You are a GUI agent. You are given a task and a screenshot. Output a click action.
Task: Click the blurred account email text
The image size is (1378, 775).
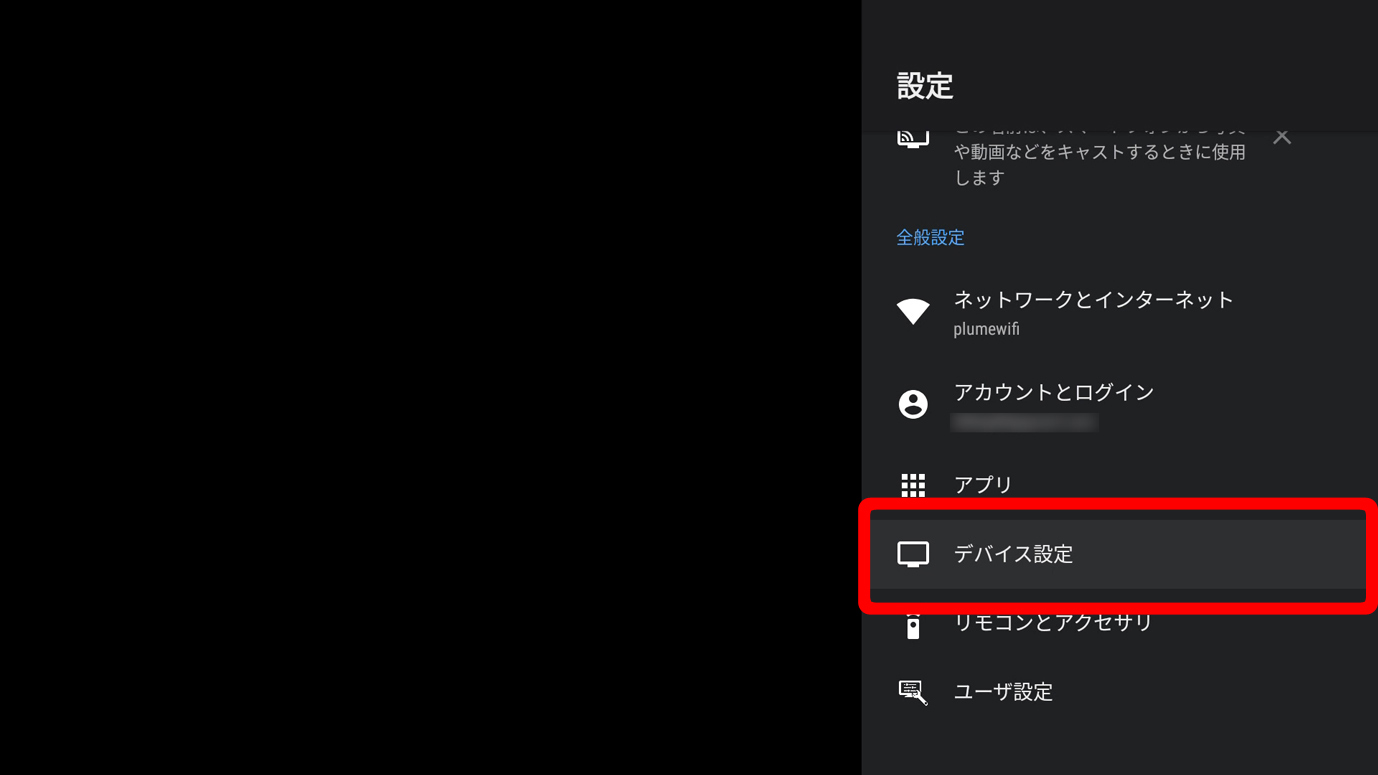point(1024,422)
